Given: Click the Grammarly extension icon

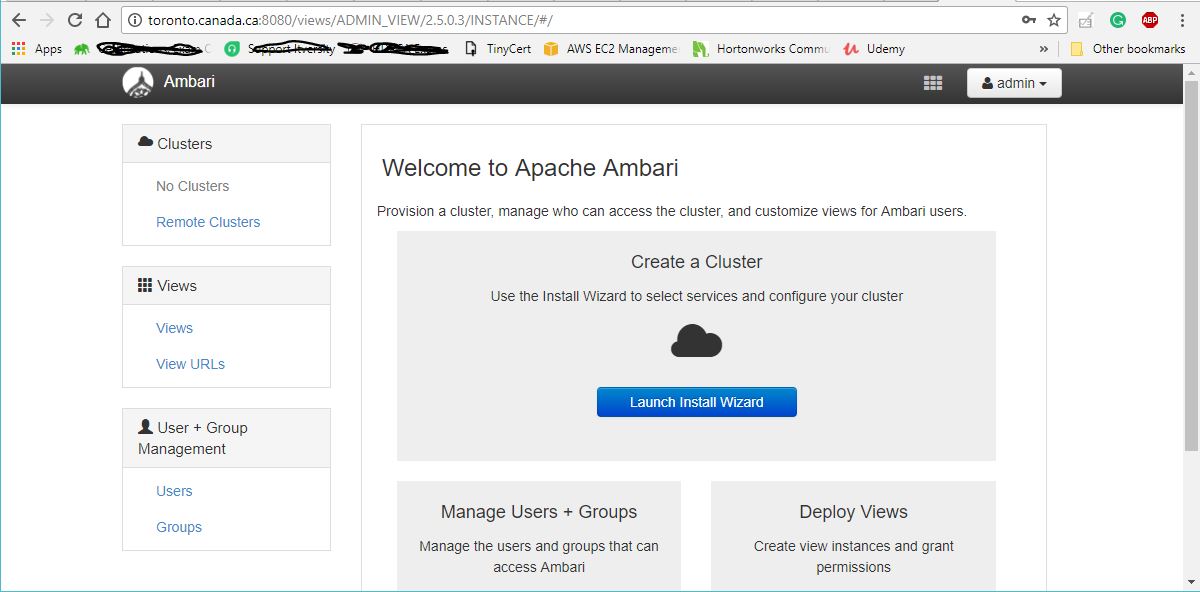Looking at the screenshot, I should point(1117,19).
